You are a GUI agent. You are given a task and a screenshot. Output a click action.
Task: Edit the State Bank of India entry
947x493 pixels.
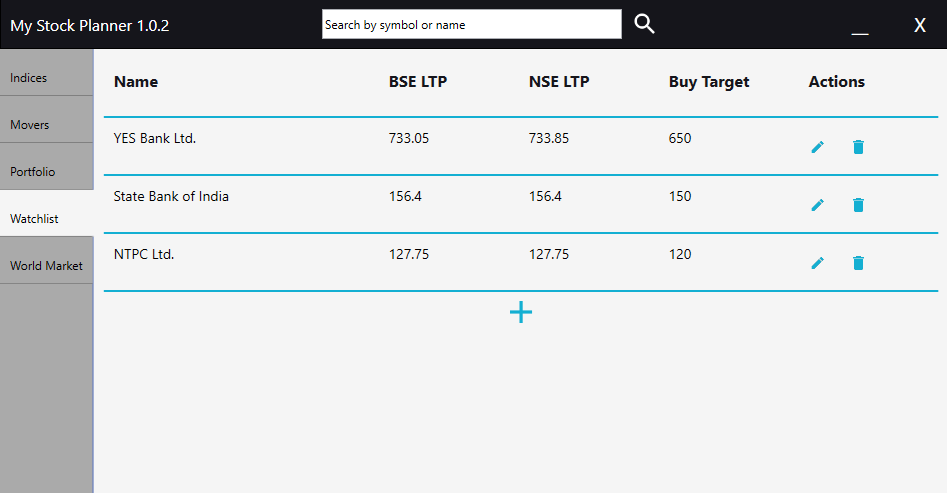pyautogui.click(x=818, y=205)
